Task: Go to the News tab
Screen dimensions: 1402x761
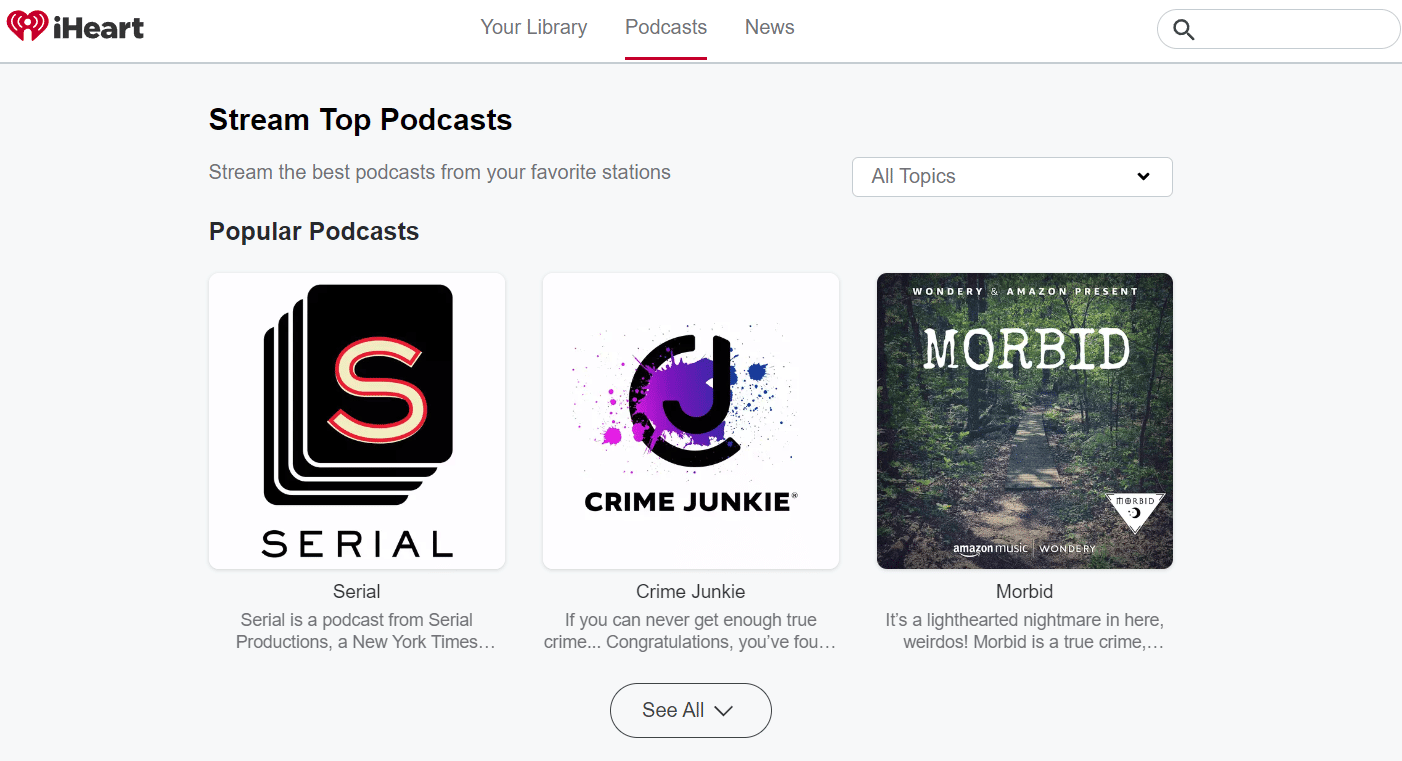Action: click(770, 28)
